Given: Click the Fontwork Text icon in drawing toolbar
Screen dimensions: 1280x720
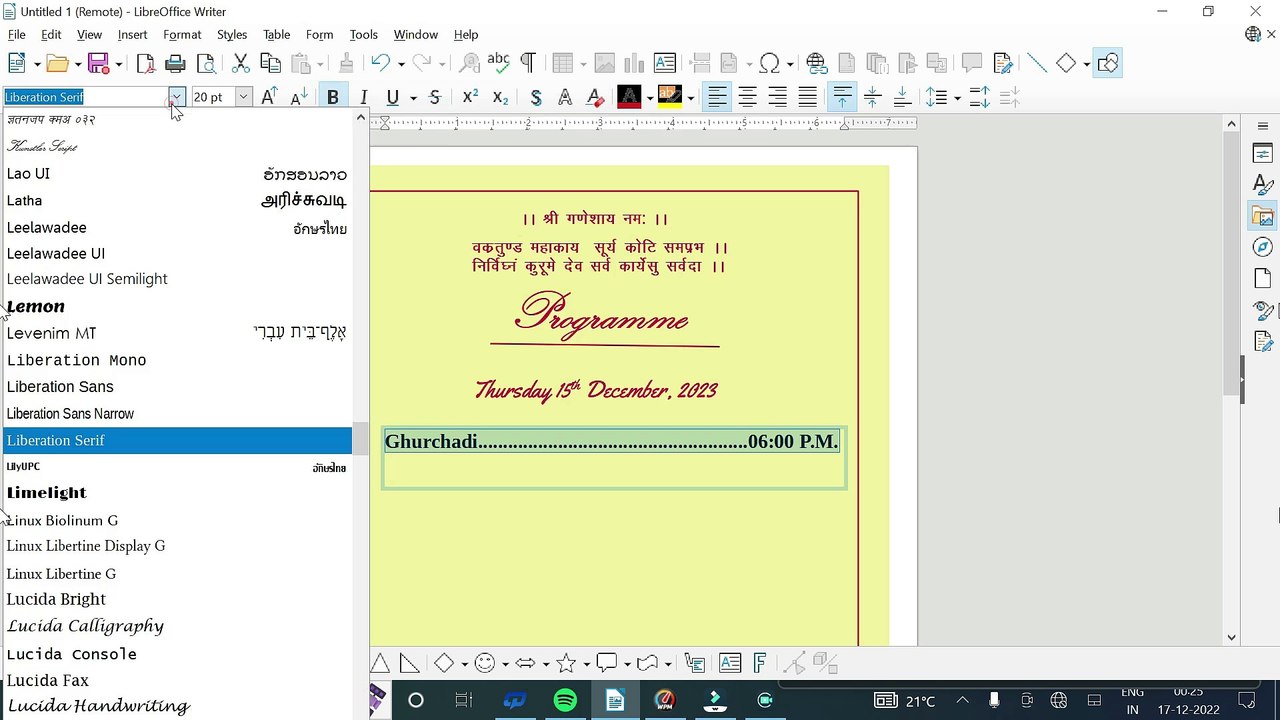Looking at the screenshot, I should point(760,663).
